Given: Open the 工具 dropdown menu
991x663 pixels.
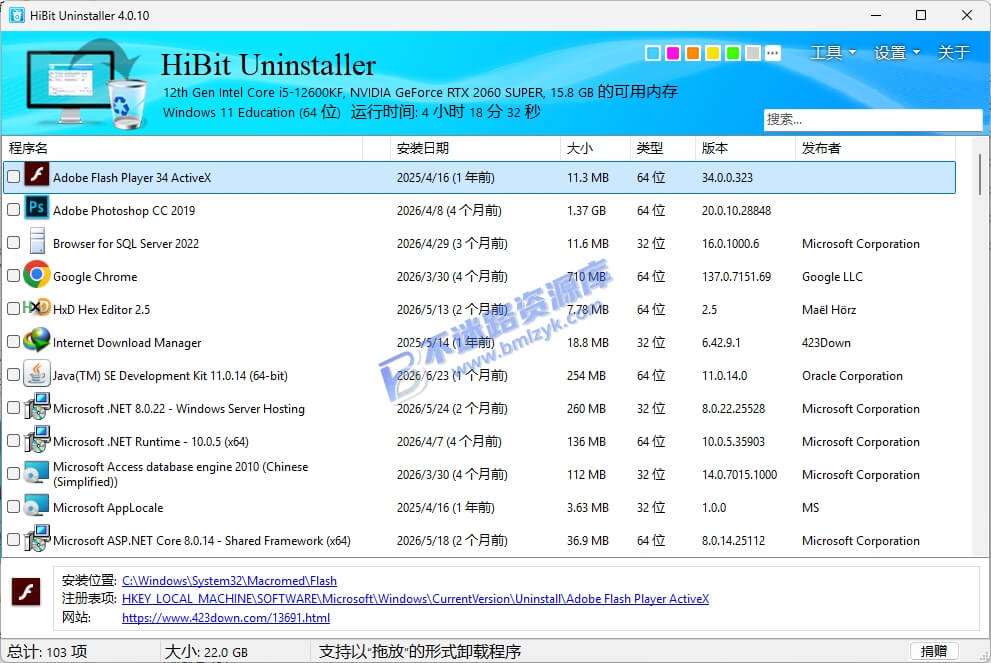Looking at the screenshot, I should tap(833, 52).
